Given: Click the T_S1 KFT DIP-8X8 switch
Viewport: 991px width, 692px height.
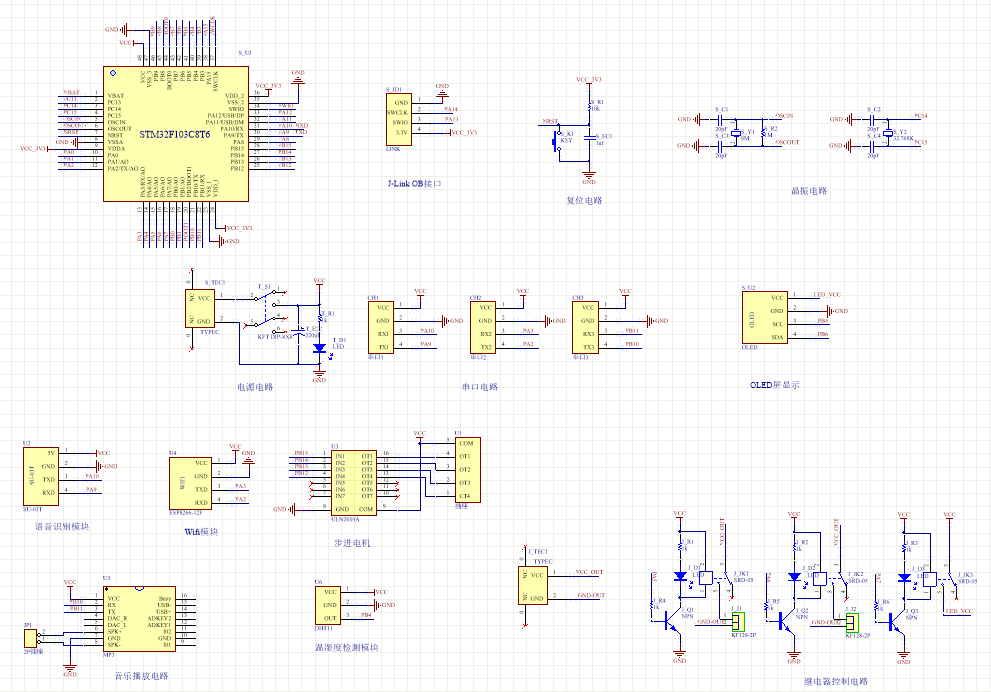Looking at the screenshot, I should (265, 310).
